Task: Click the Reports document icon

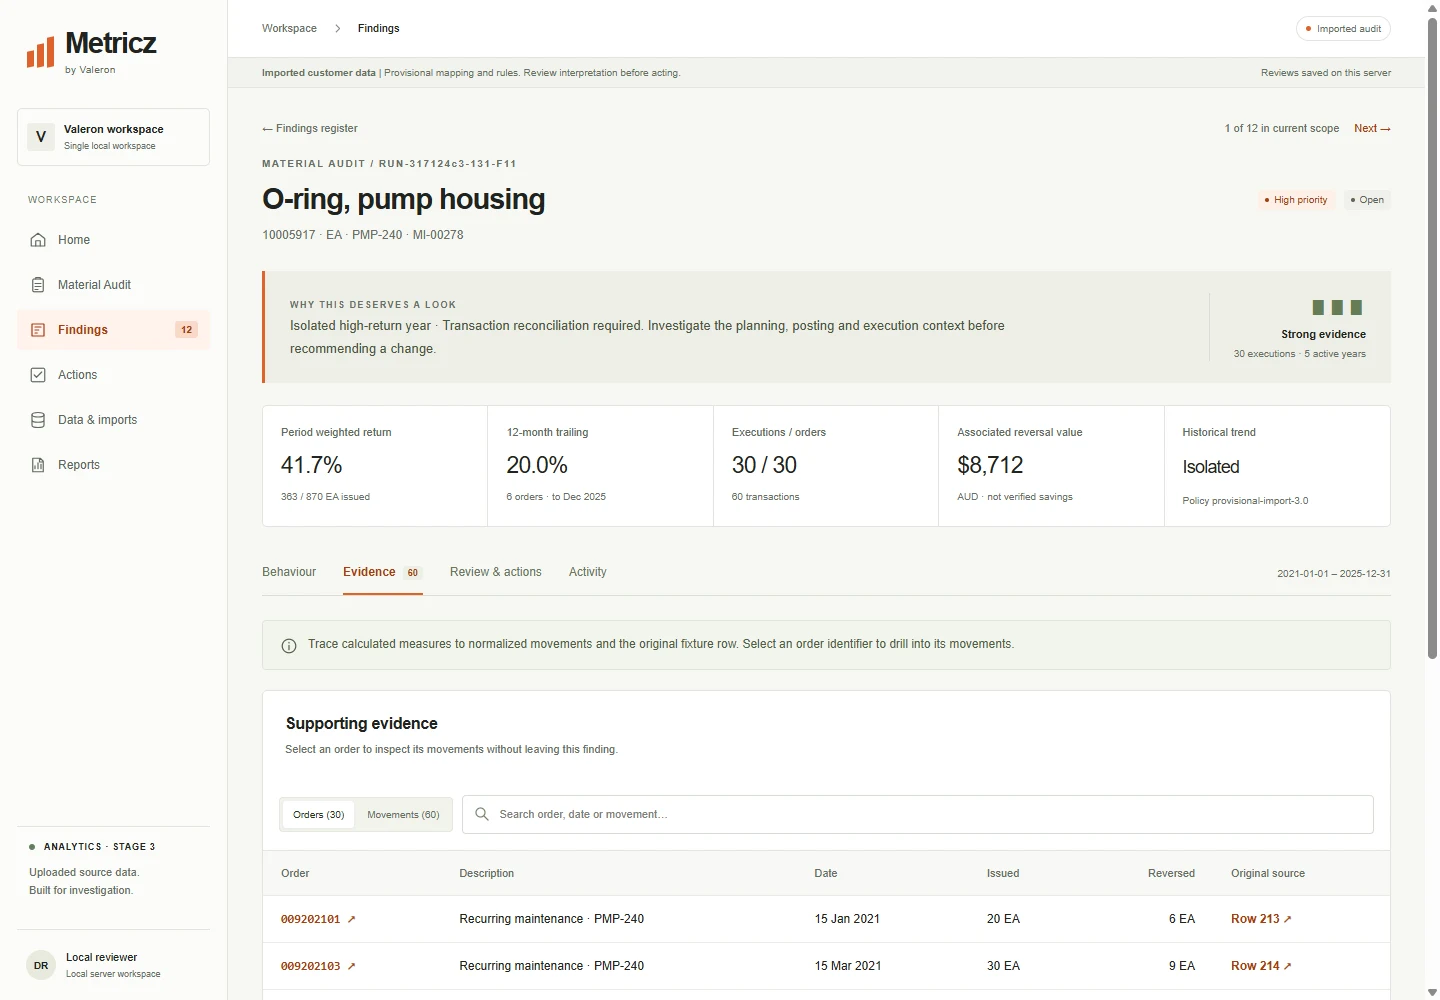Action: (38, 465)
